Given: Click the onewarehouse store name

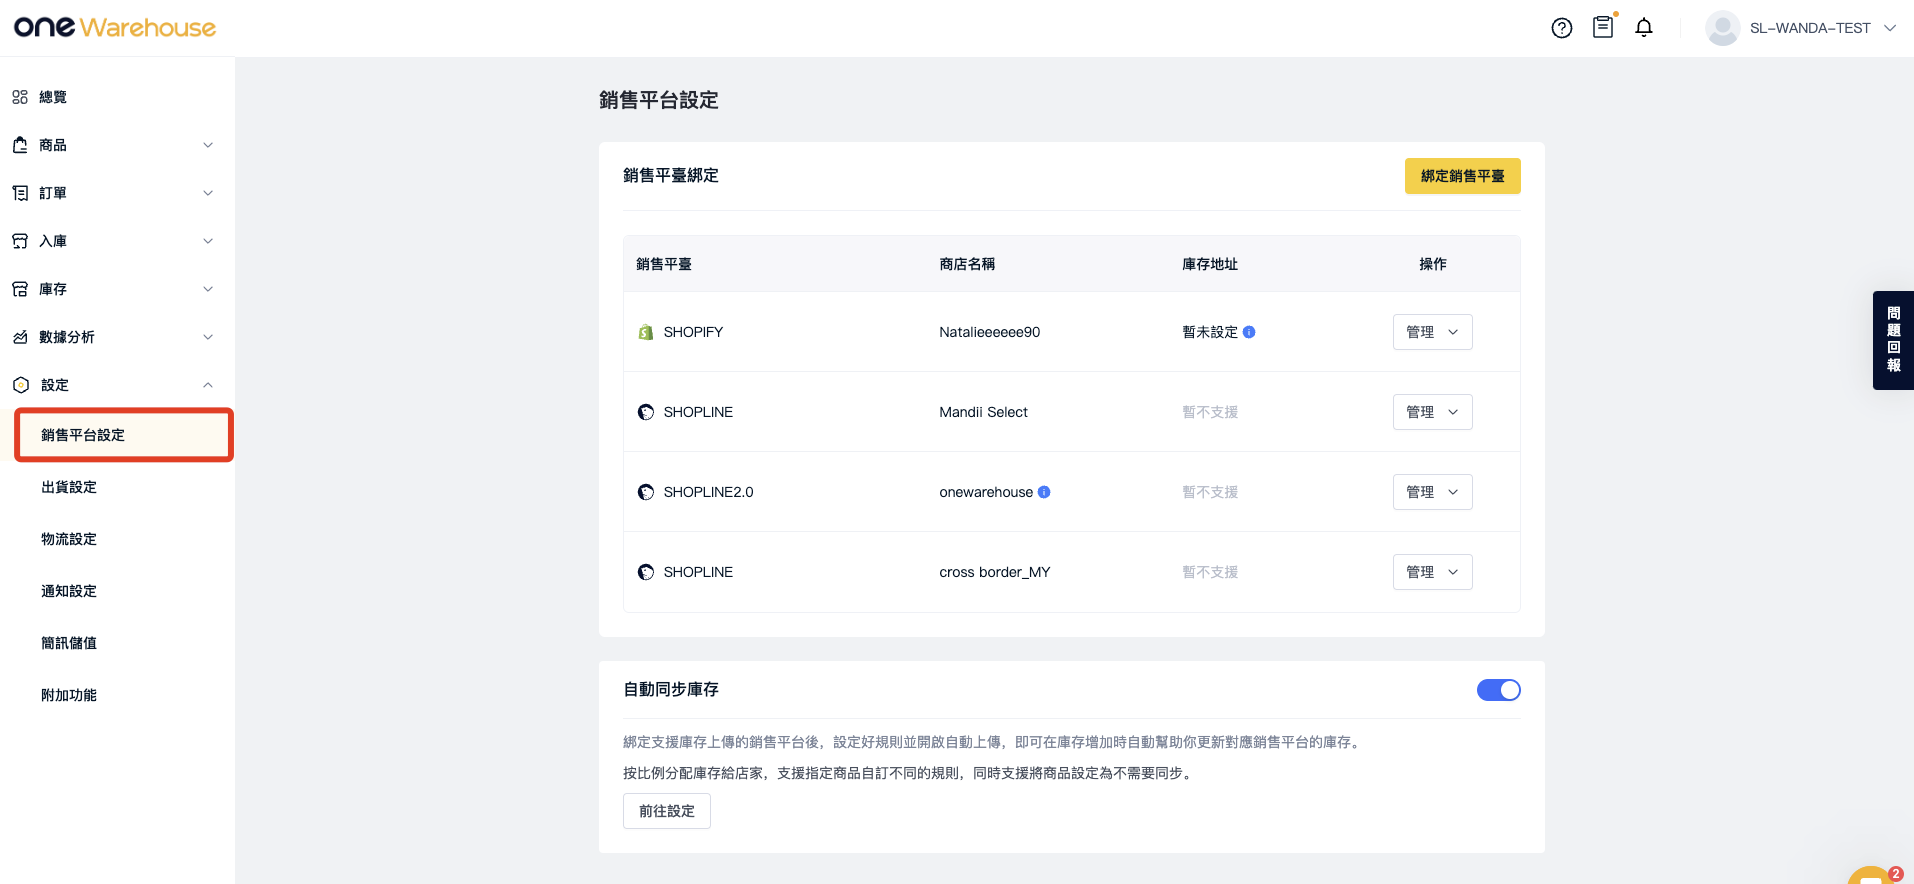Looking at the screenshot, I should click(986, 492).
